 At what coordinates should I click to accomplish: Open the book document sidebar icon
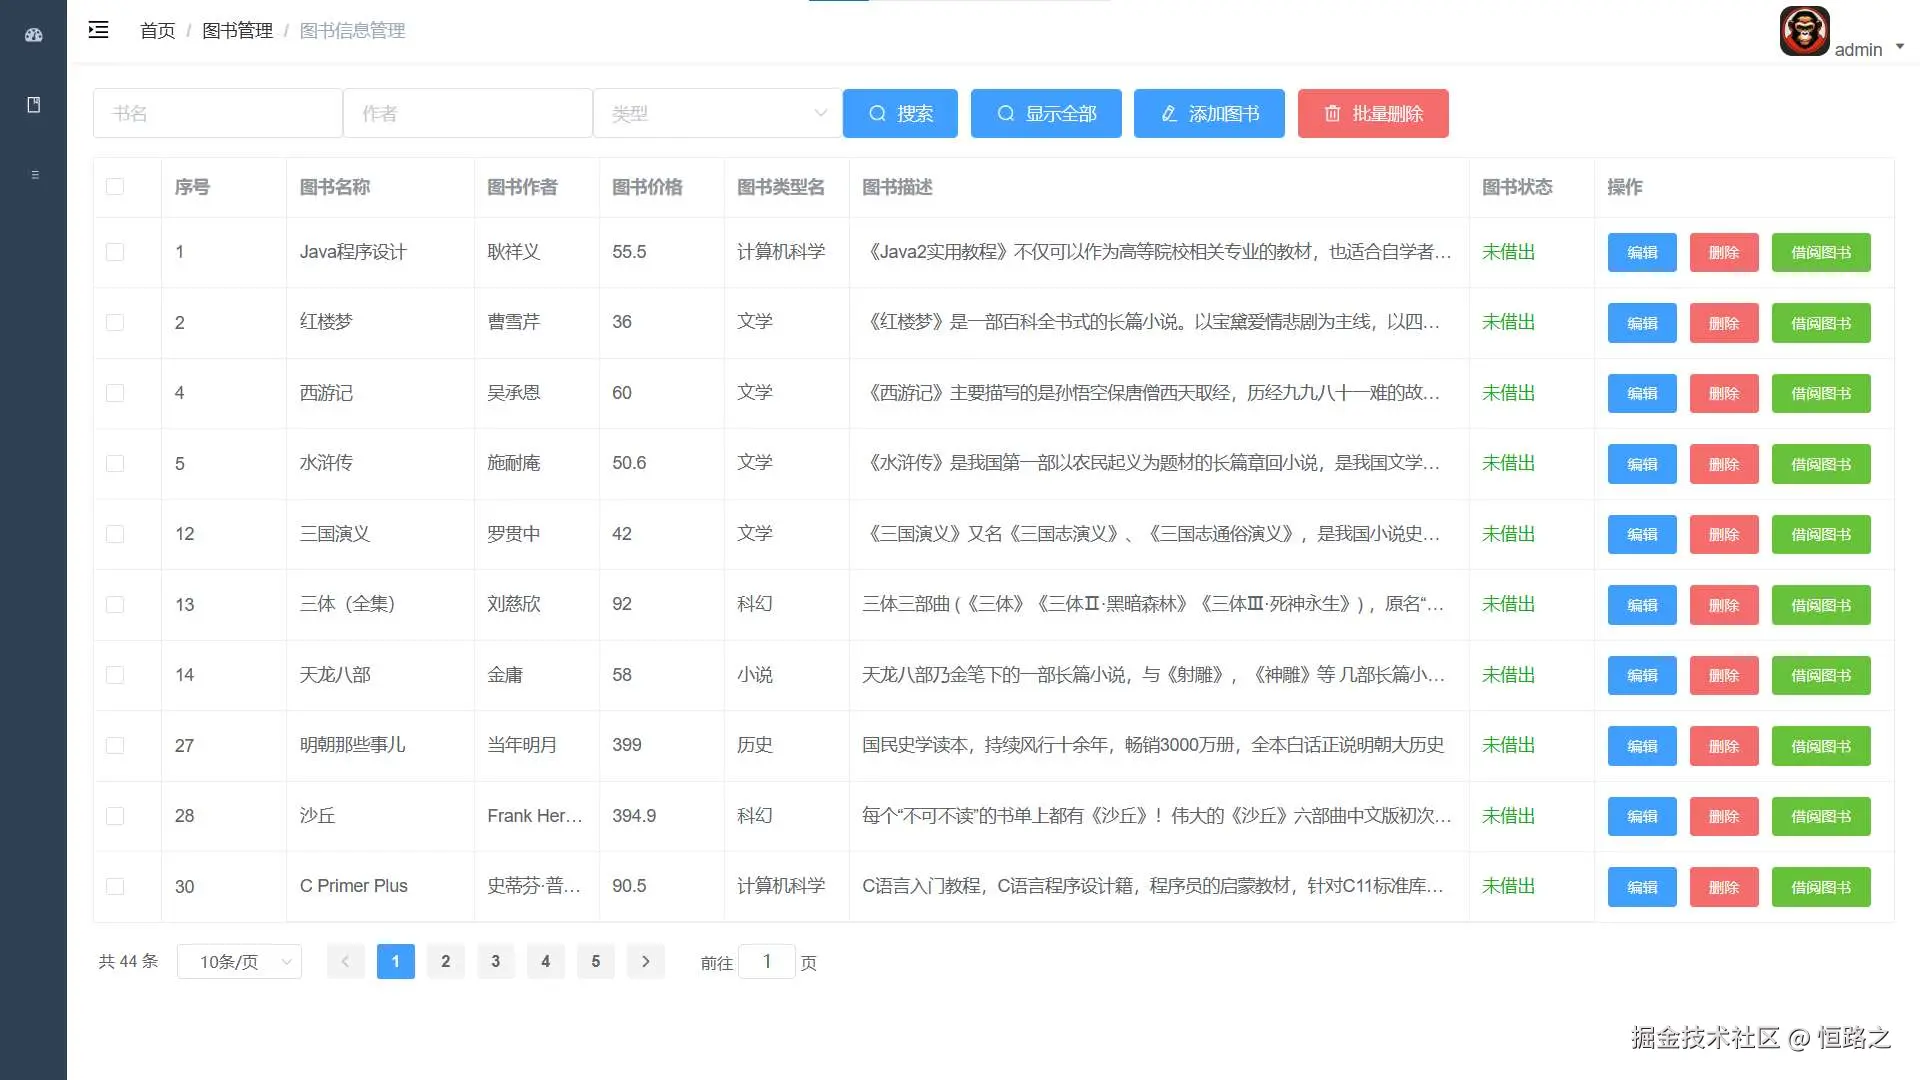pos(34,105)
